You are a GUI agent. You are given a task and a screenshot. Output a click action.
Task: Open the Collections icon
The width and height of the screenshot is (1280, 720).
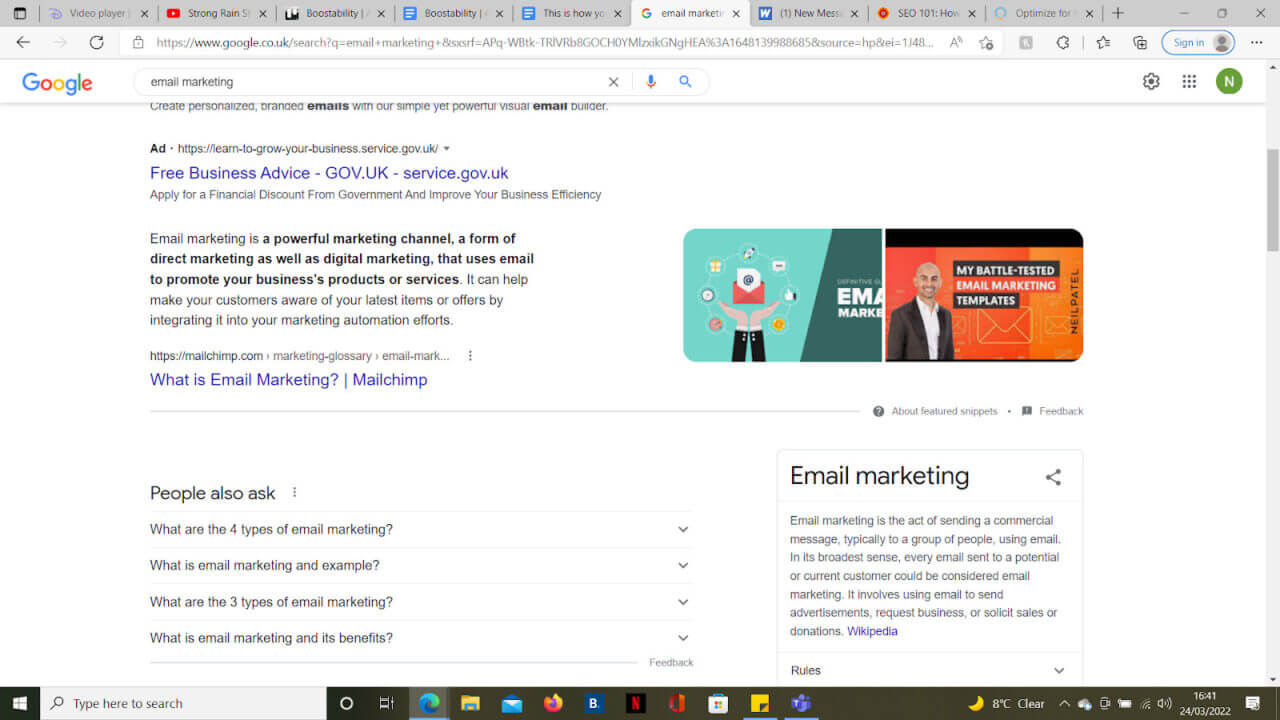click(x=1140, y=43)
